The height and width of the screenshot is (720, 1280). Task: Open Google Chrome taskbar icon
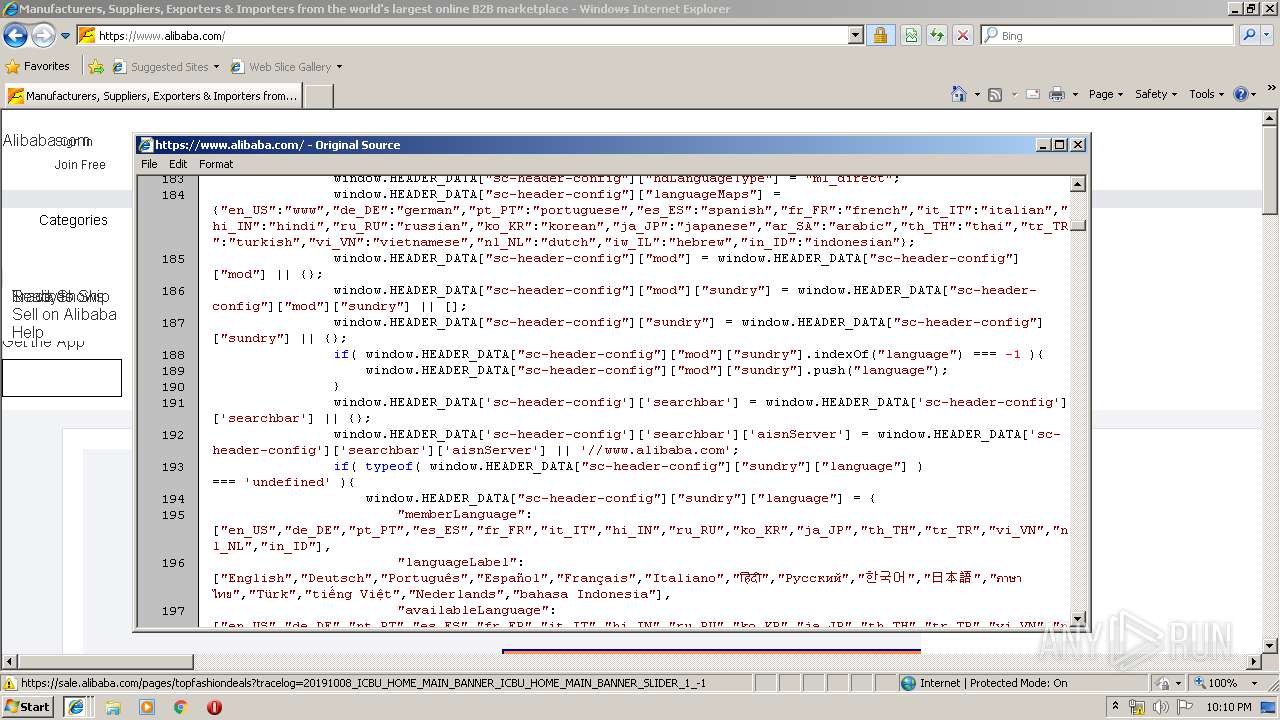pos(181,706)
